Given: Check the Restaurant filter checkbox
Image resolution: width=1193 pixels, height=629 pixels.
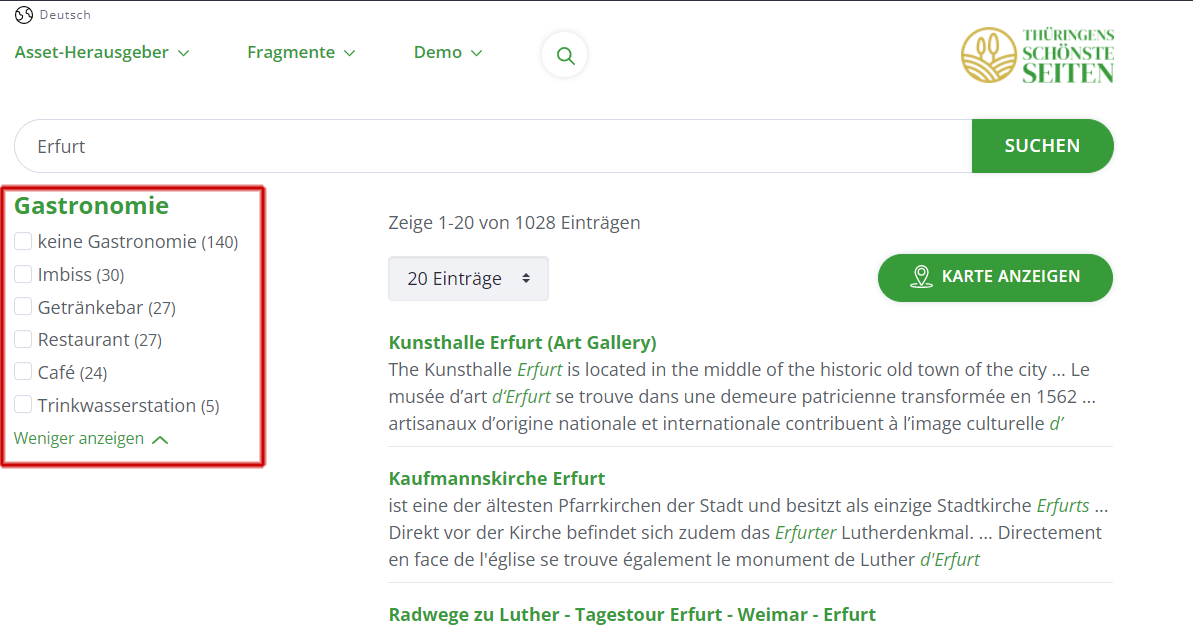Looking at the screenshot, I should click(x=23, y=339).
